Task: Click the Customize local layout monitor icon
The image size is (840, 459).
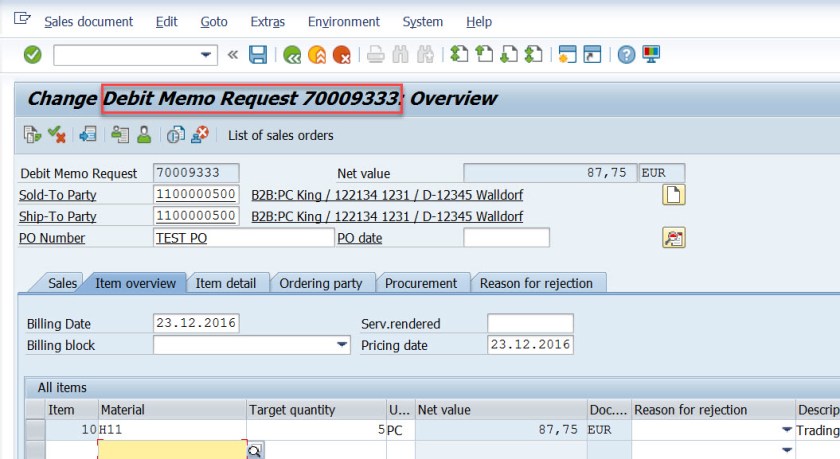Action: (651, 54)
